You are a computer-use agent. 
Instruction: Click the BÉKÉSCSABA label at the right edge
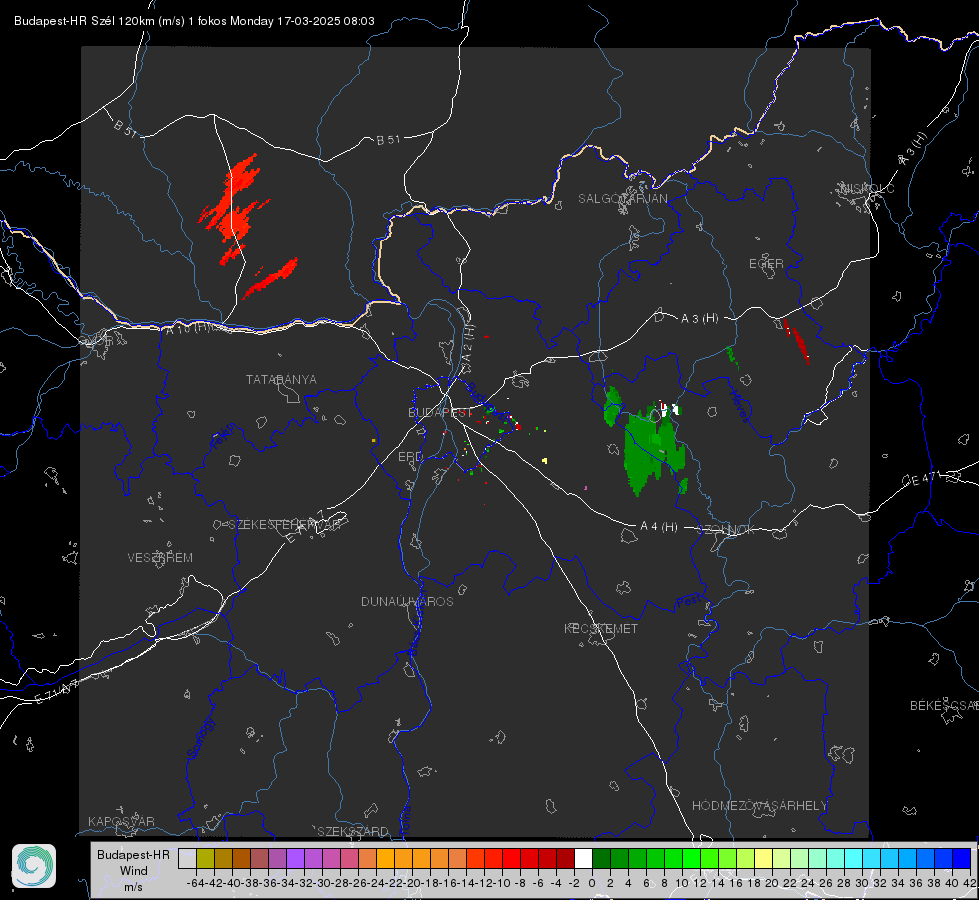[x=944, y=705]
